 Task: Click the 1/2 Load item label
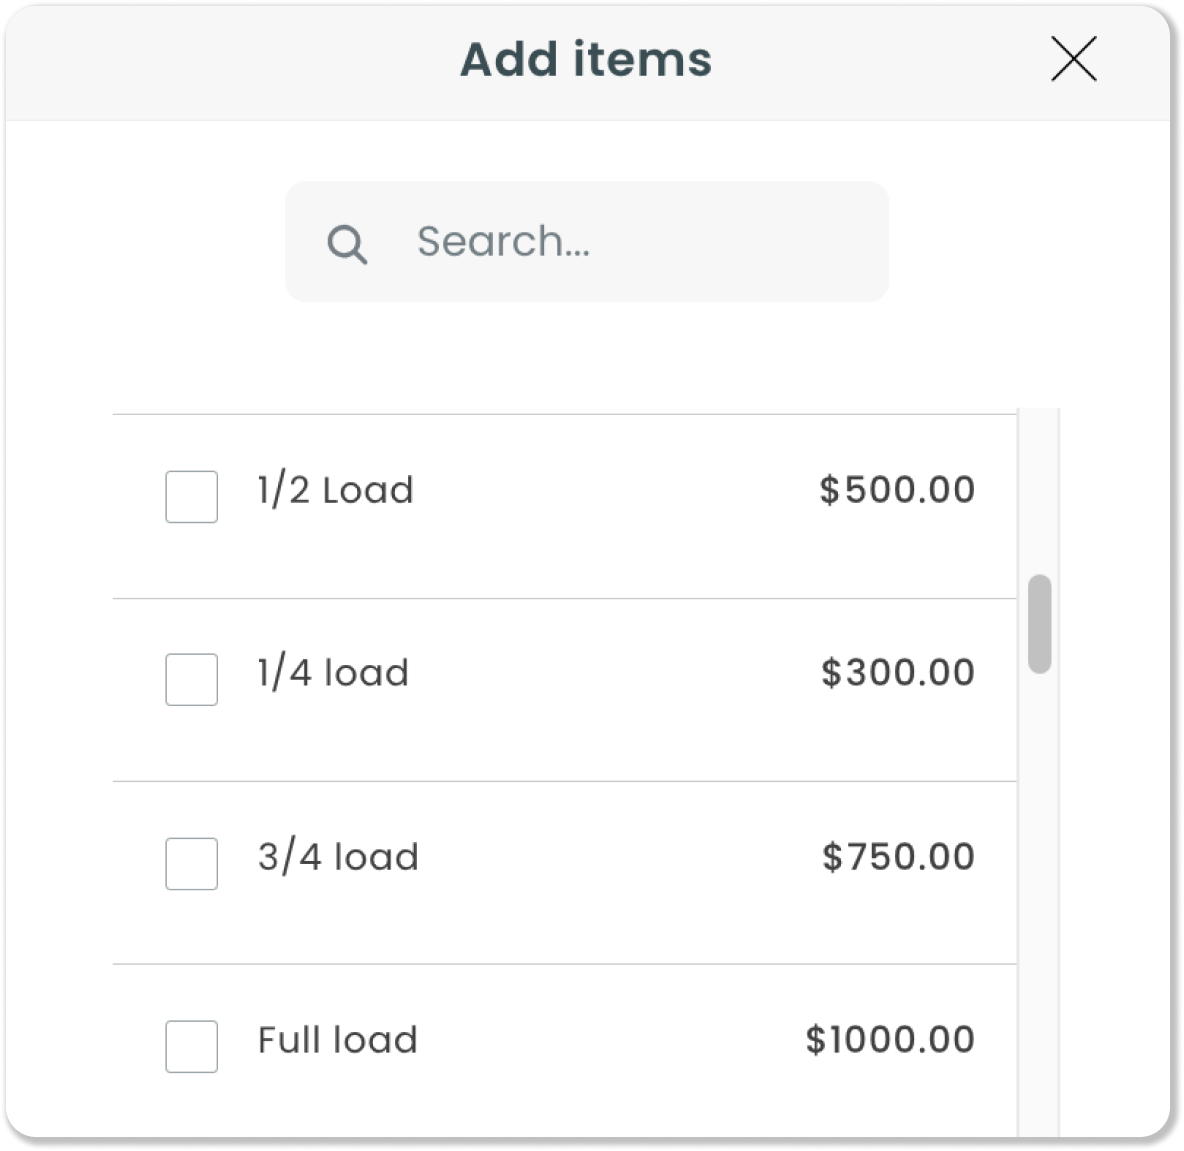335,489
